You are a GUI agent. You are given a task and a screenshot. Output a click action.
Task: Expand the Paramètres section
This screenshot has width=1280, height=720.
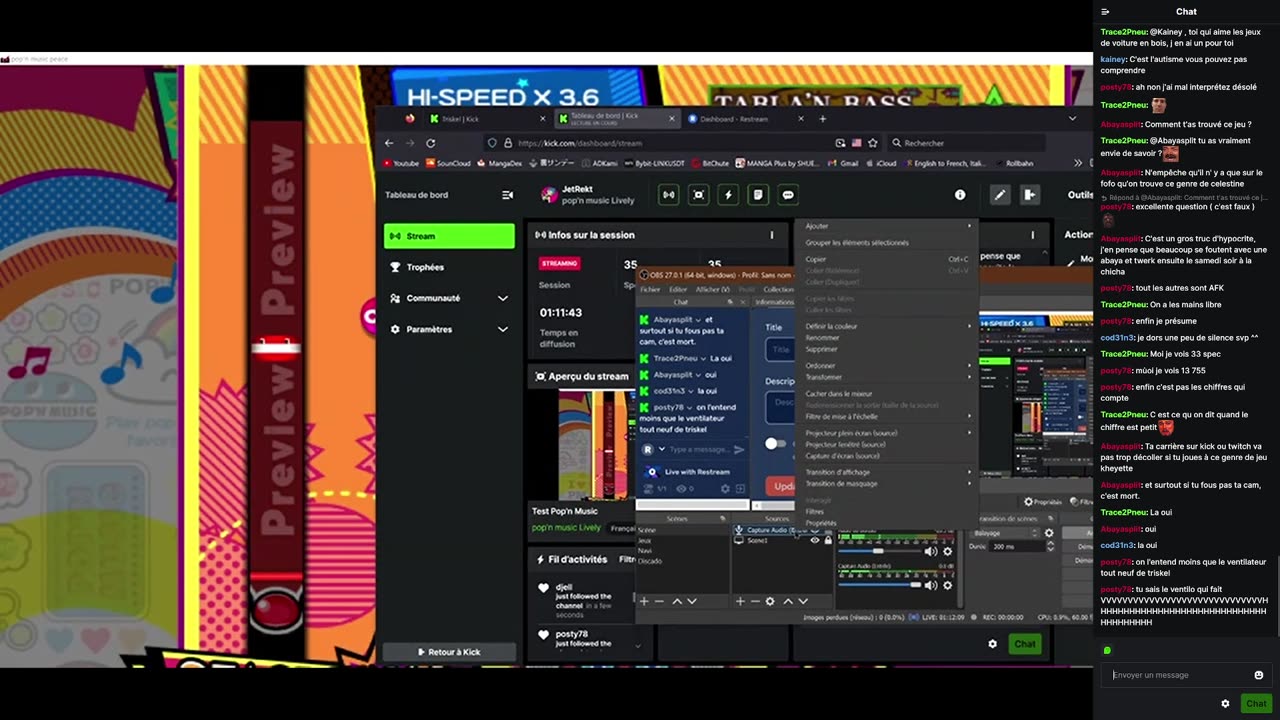pos(449,329)
